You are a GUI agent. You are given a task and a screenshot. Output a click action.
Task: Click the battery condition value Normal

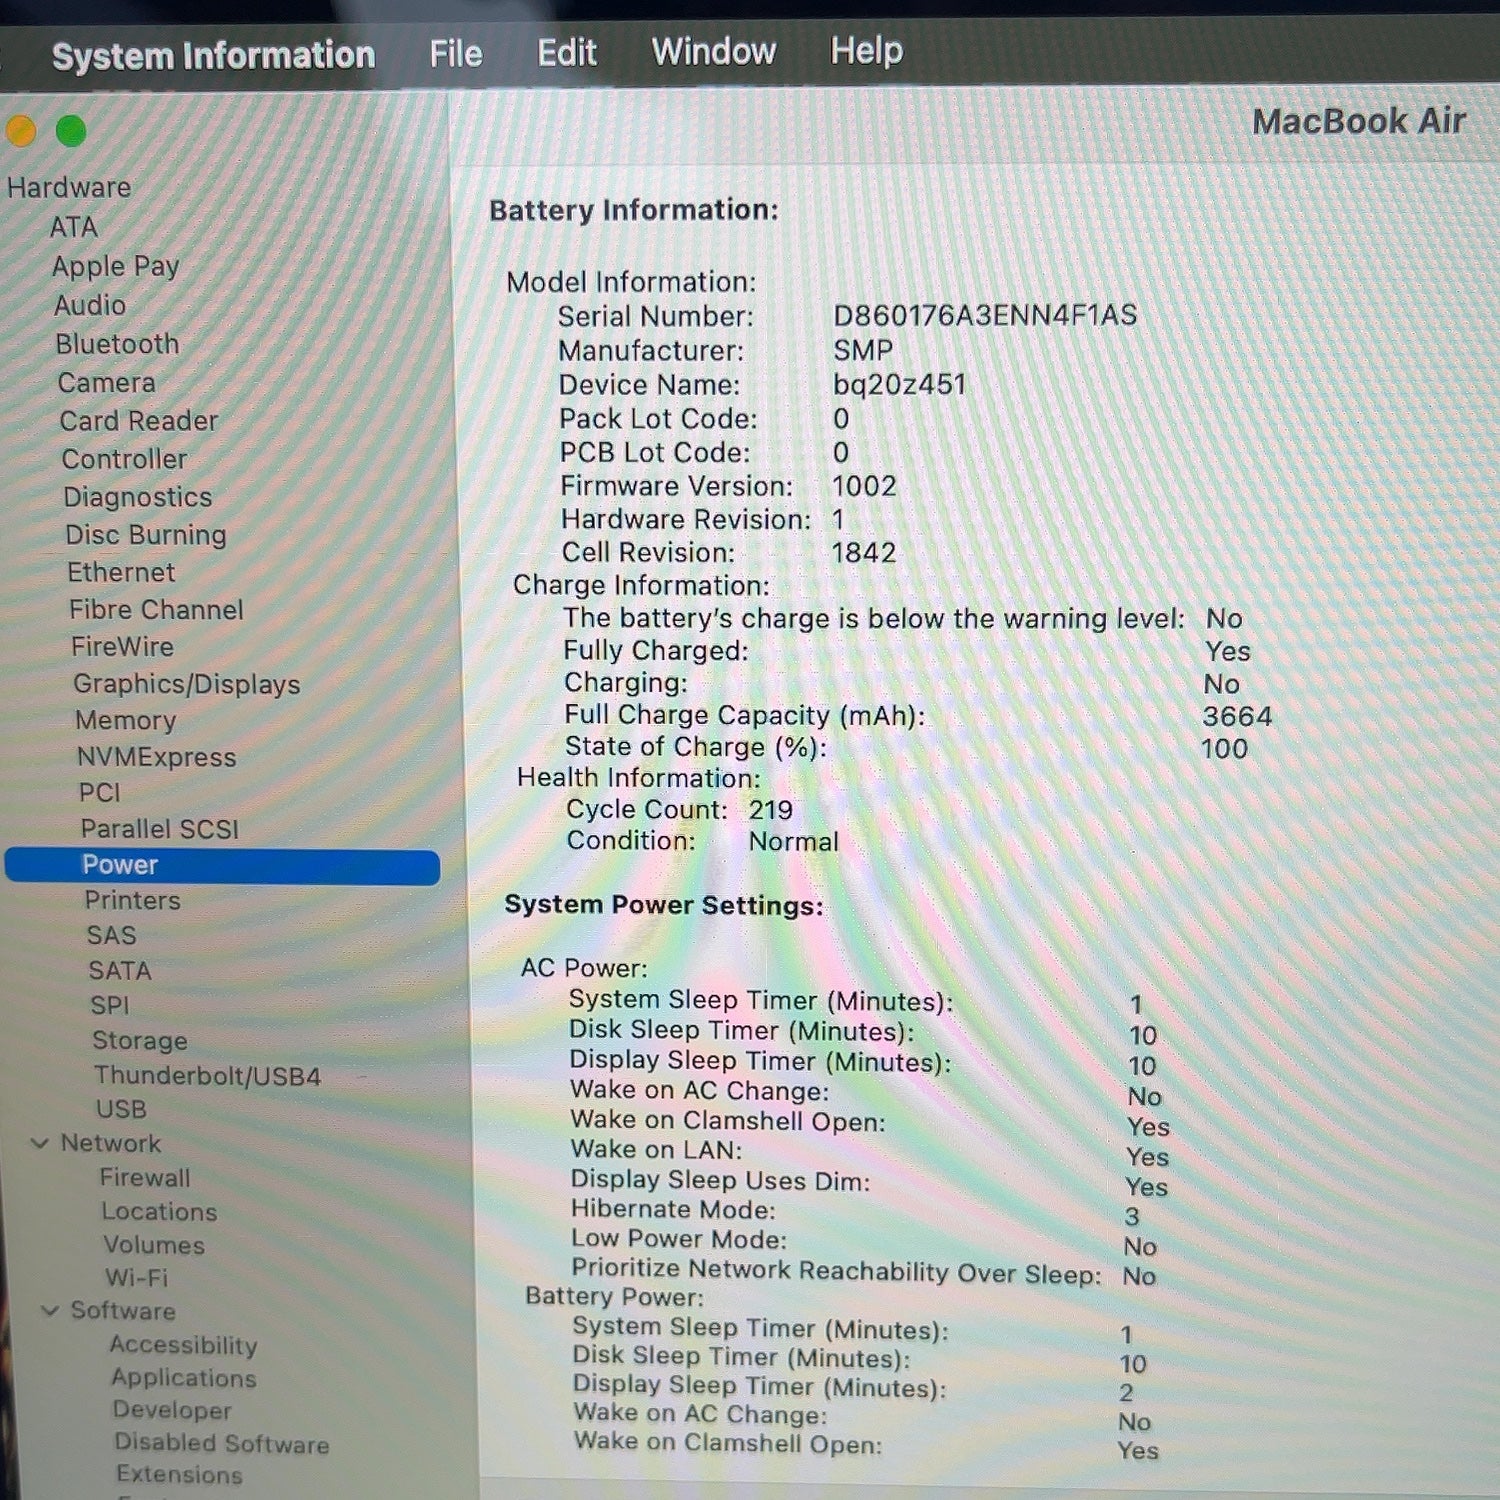[x=794, y=842]
